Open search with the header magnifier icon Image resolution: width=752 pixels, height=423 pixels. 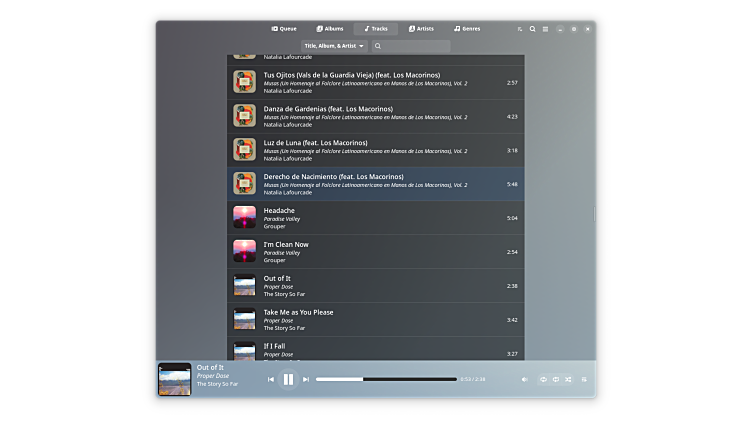point(532,29)
